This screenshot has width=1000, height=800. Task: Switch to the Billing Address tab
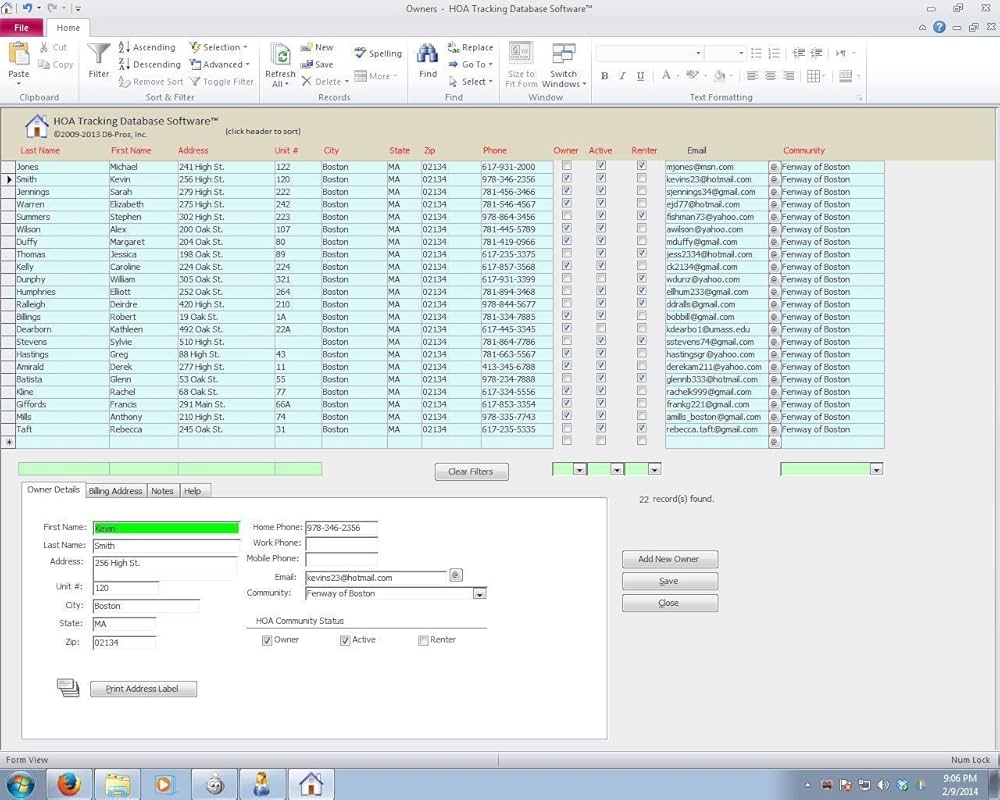coord(115,491)
